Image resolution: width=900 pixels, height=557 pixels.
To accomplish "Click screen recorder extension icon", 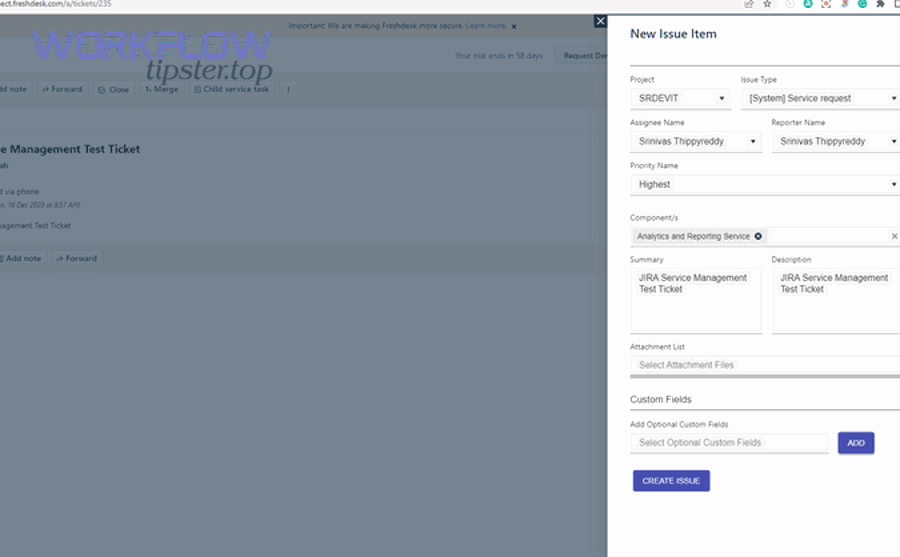I will coord(826,4).
